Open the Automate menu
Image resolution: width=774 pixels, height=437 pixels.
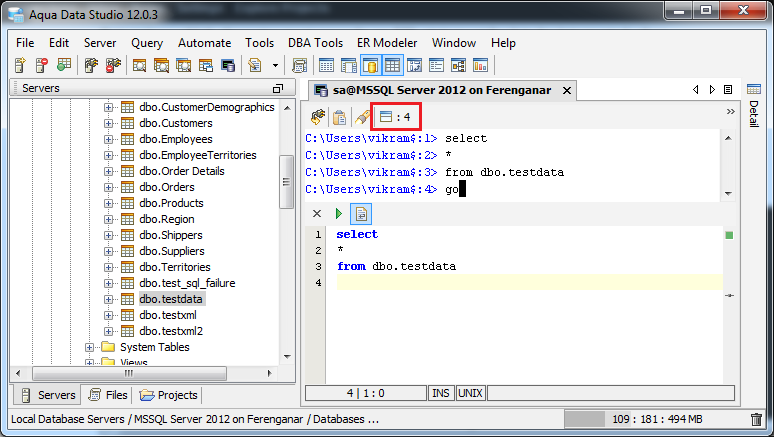pyautogui.click(x=204, y=43)
